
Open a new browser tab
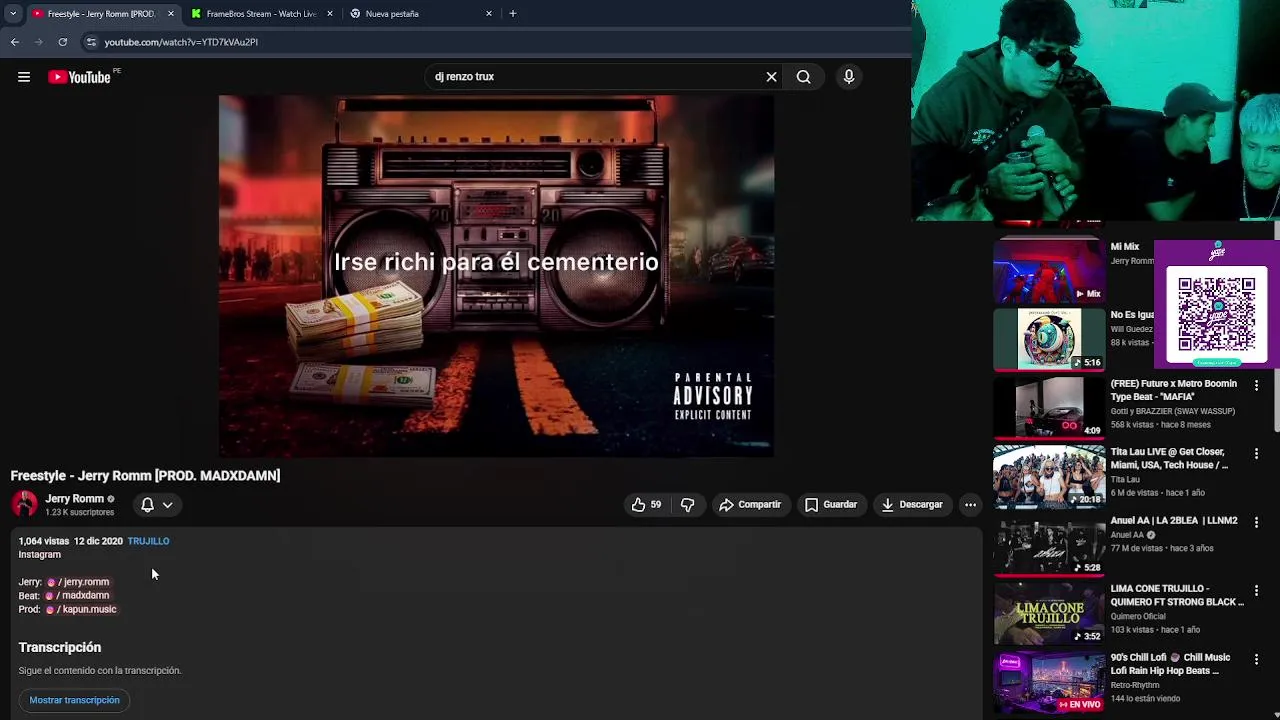point(513,14)
